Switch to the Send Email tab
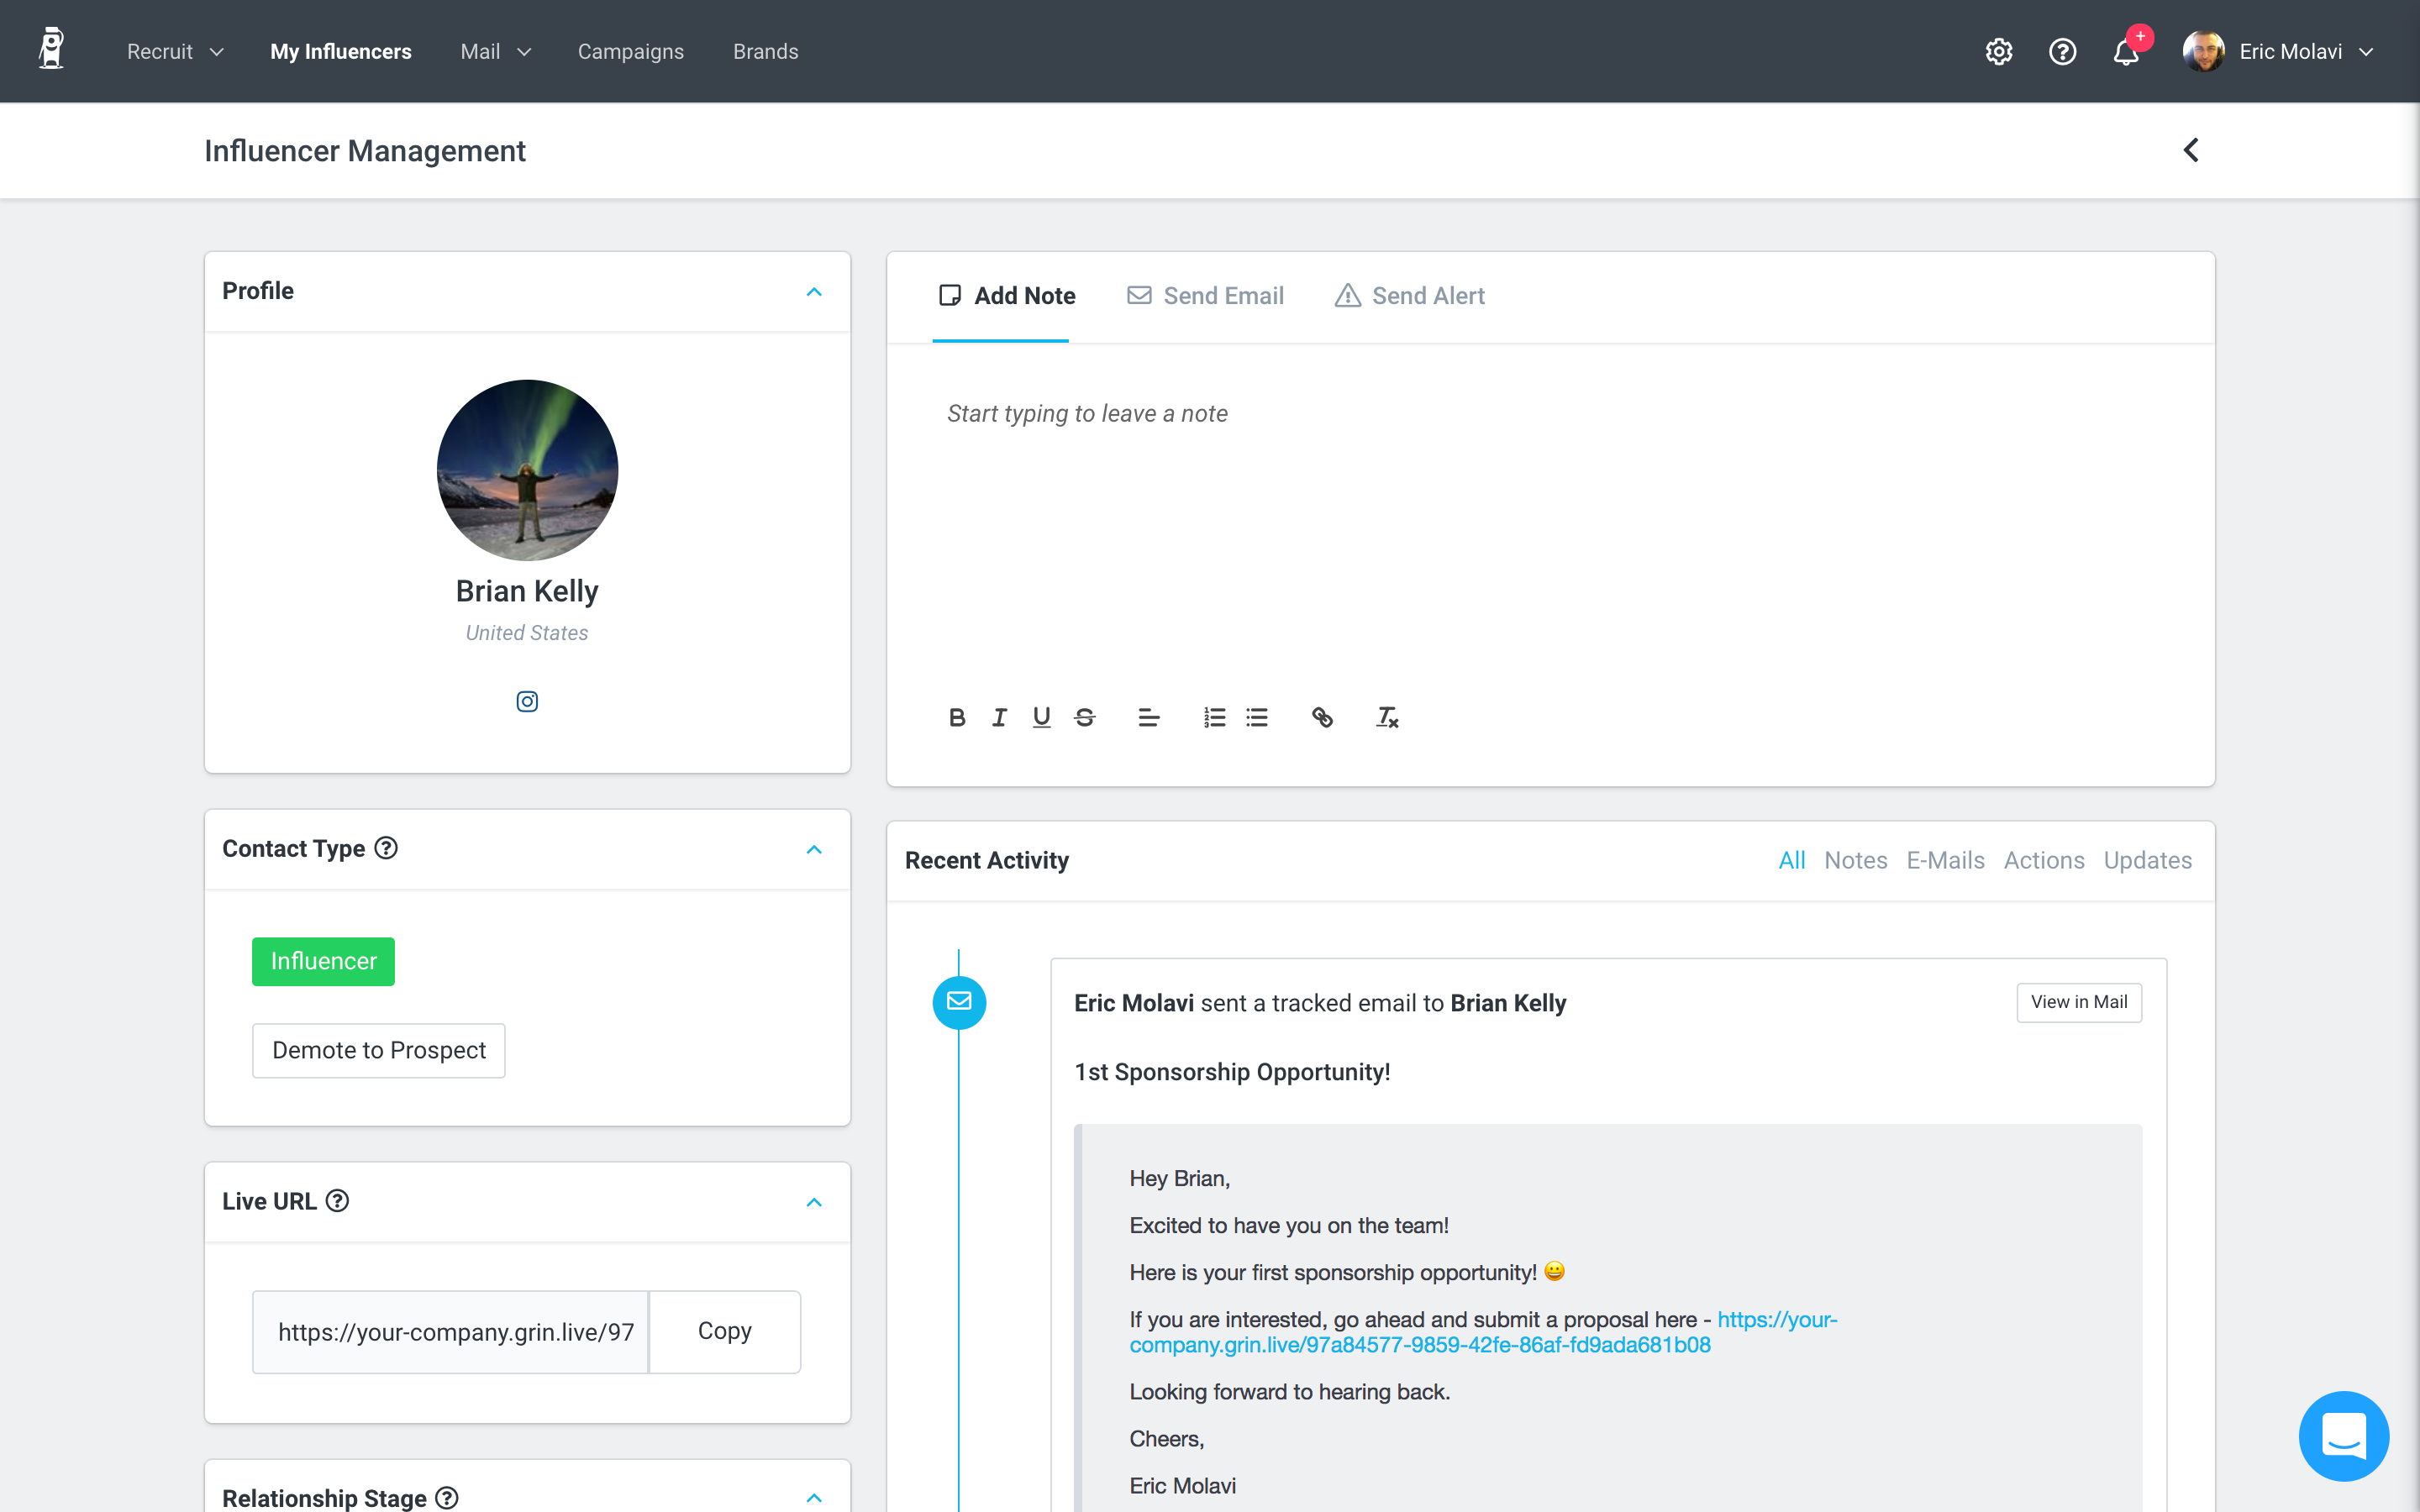 pyautogui.click(x=1206, y=296)
